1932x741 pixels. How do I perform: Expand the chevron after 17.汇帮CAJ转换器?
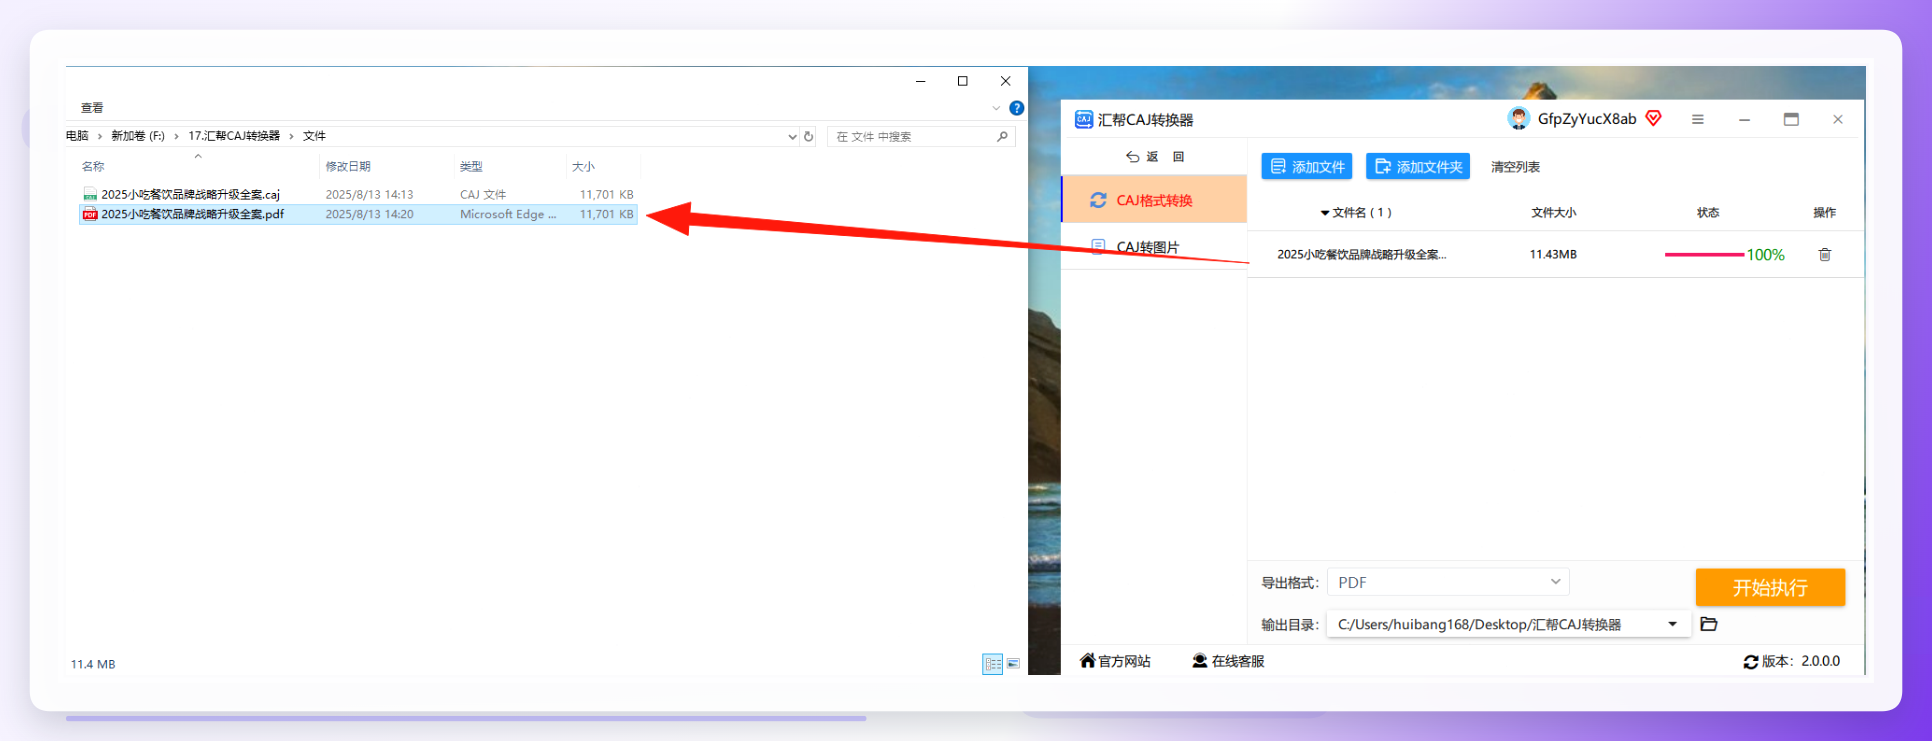click(291, 136)
